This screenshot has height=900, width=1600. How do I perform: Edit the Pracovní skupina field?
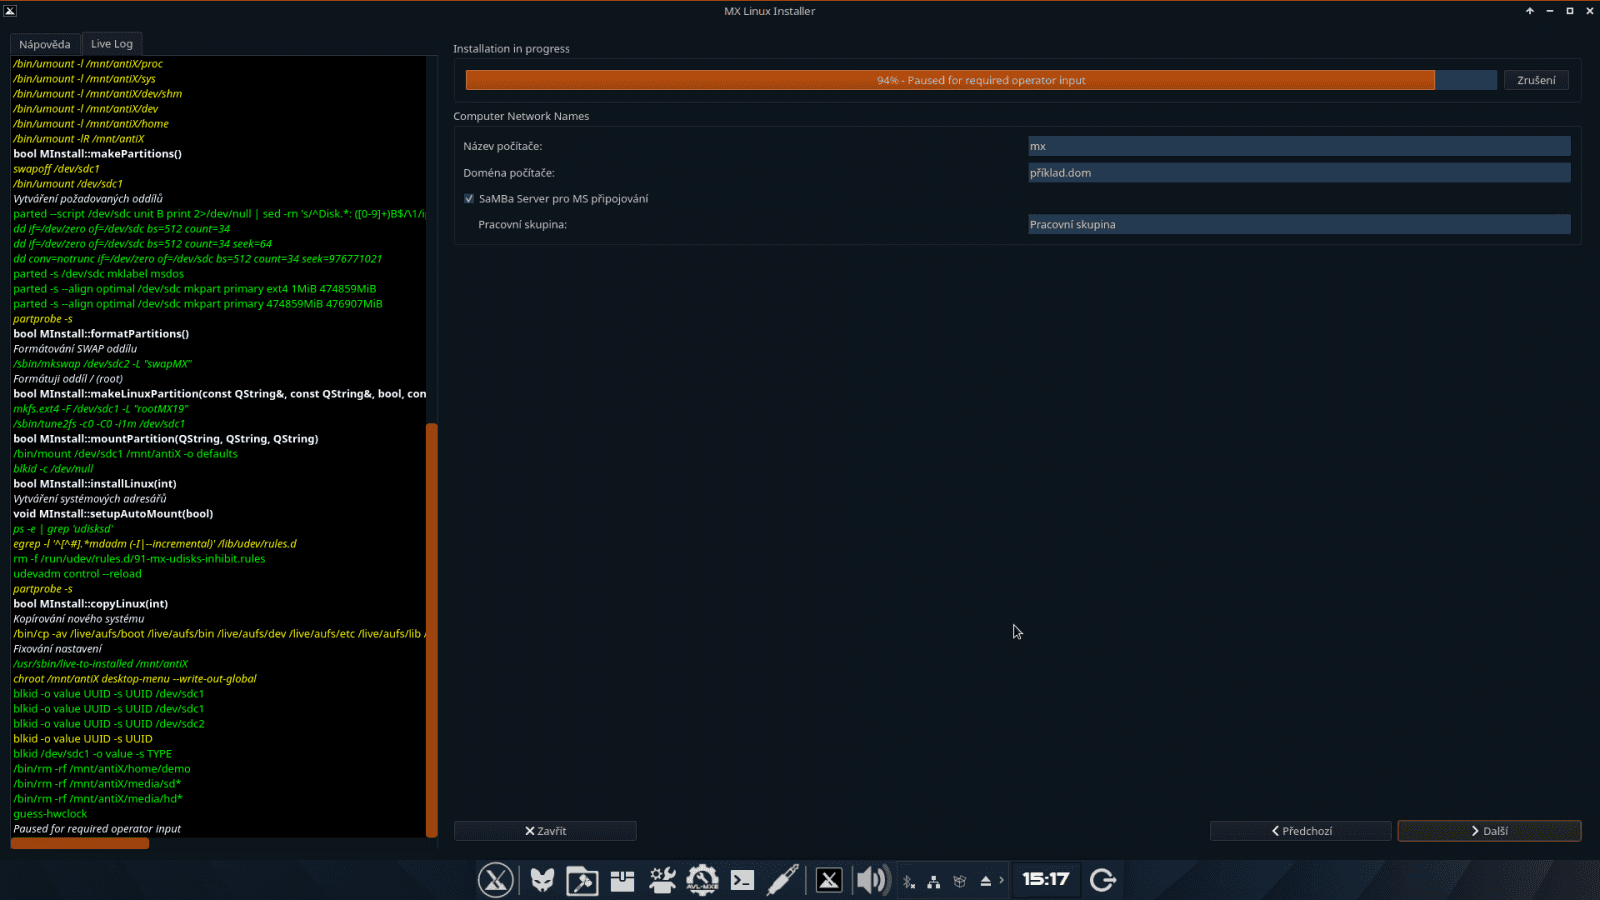point(1298,224)
